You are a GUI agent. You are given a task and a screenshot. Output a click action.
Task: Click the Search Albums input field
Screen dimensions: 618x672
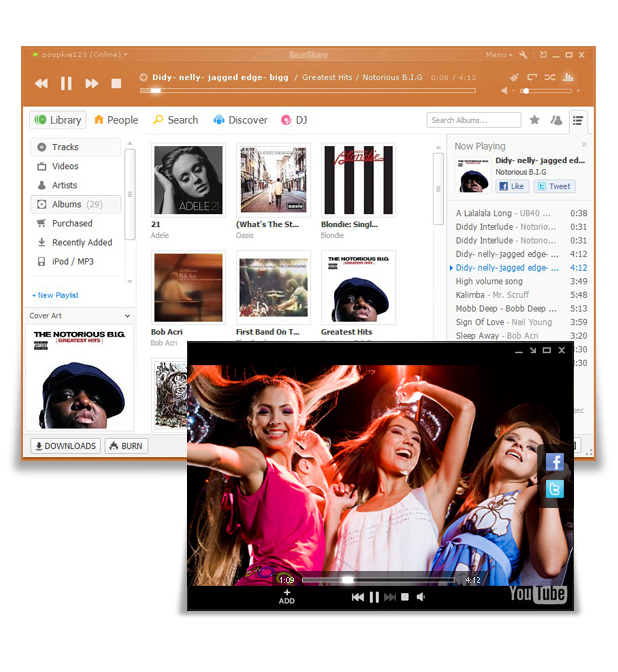(x=474, y=120)
